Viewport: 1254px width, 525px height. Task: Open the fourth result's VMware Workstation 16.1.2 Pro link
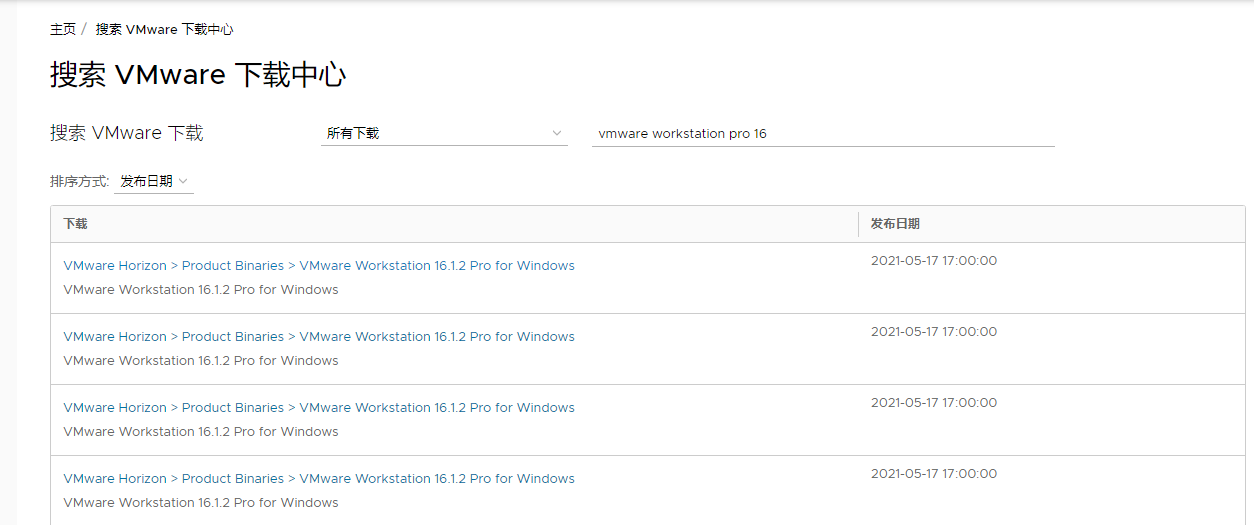click(437, 479)
